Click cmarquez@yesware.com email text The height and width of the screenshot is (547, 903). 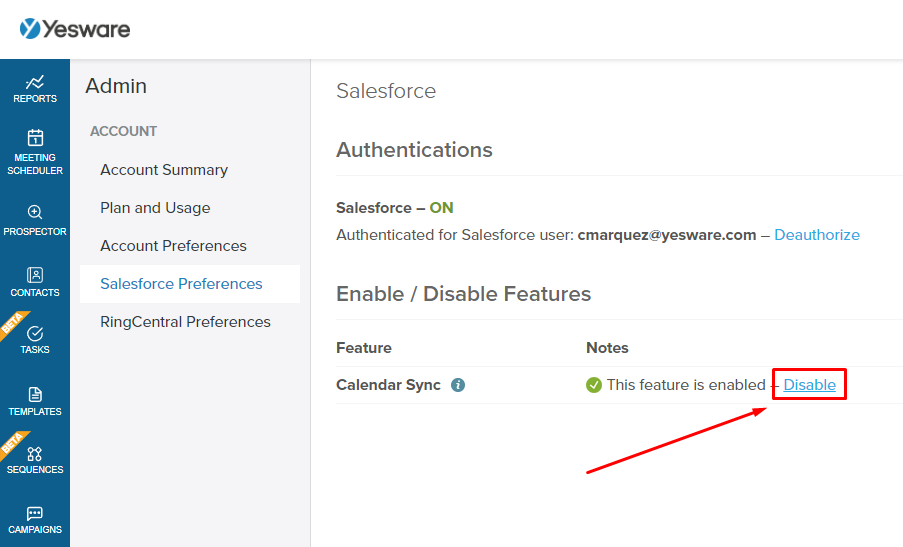tap(667, 235)
